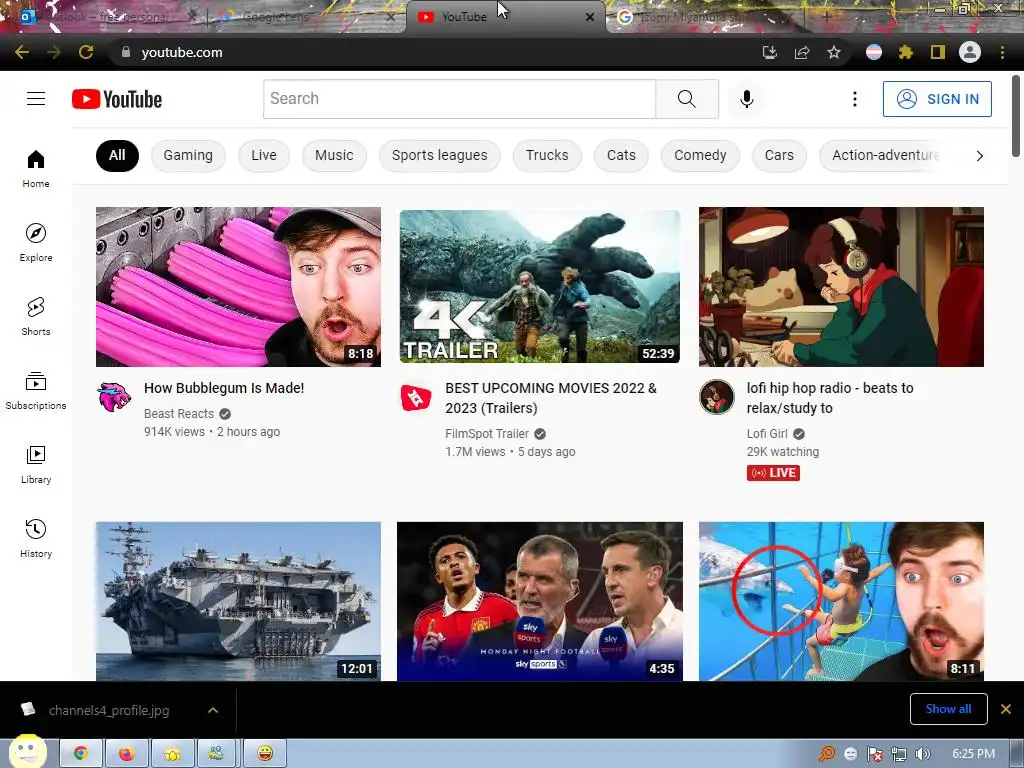Select the Cars filter chip
The image size is (1024, 768).
pyautogui.click(x=779, y=155)
